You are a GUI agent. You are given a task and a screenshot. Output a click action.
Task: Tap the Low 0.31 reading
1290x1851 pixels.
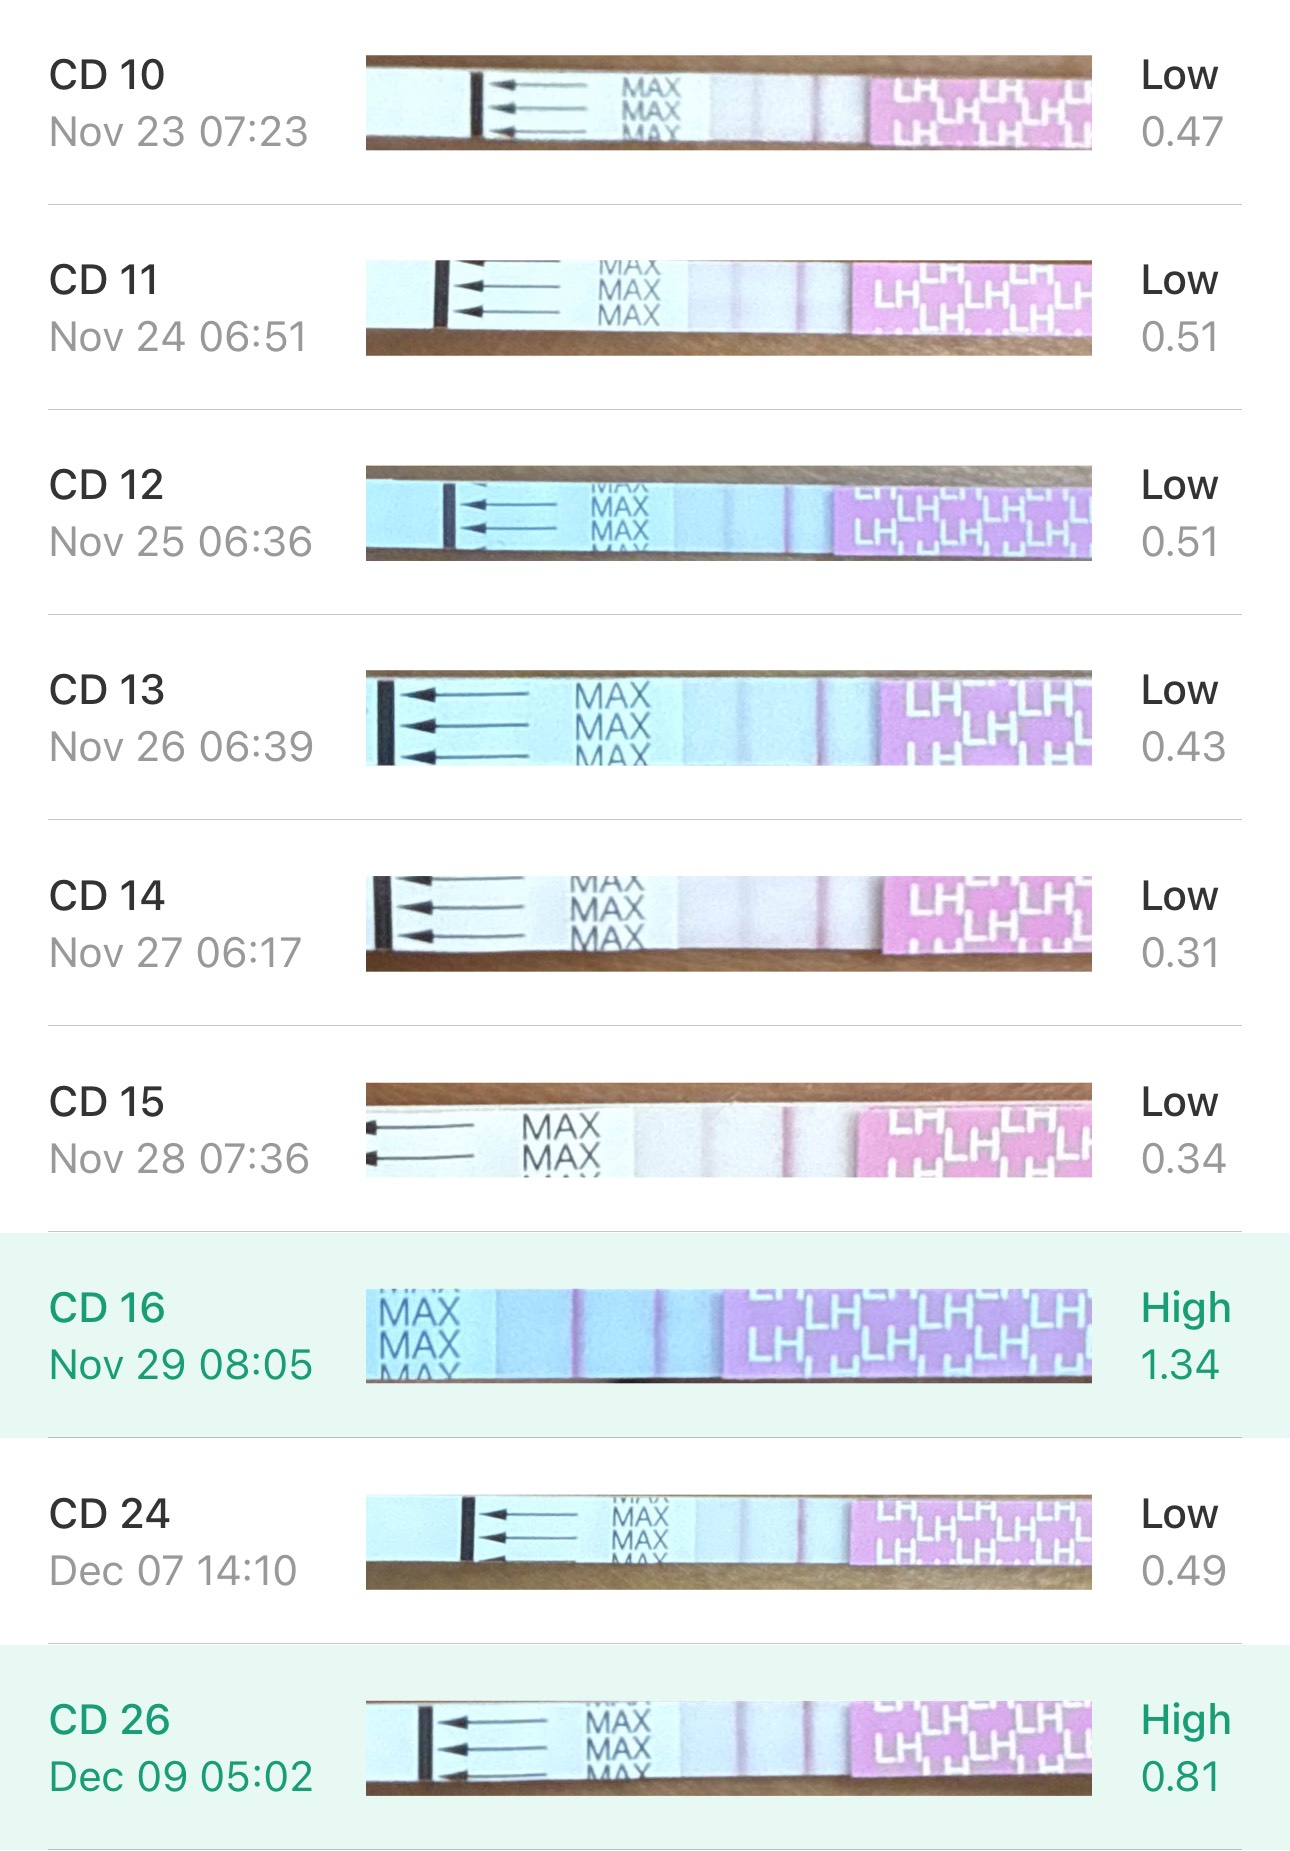click(x=1180, y=924)
